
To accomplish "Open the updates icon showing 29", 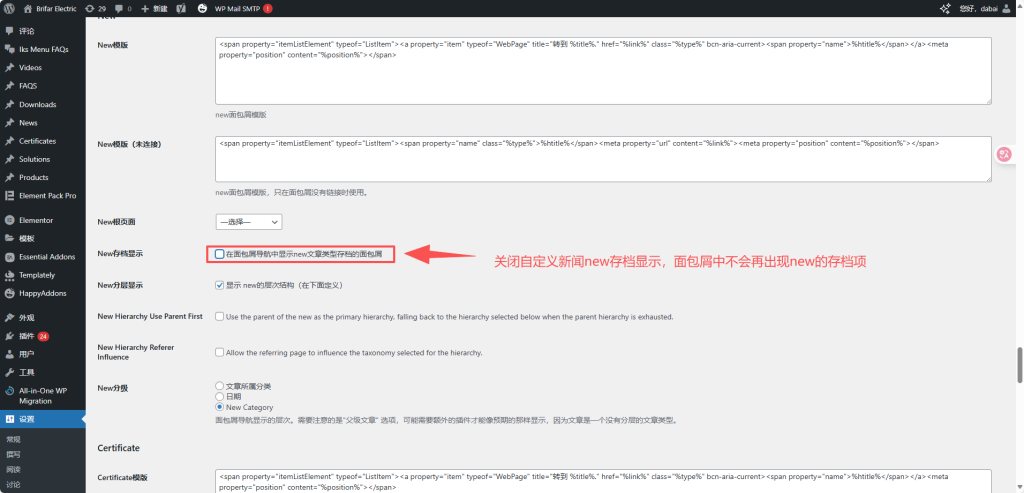I will (96, 8).
